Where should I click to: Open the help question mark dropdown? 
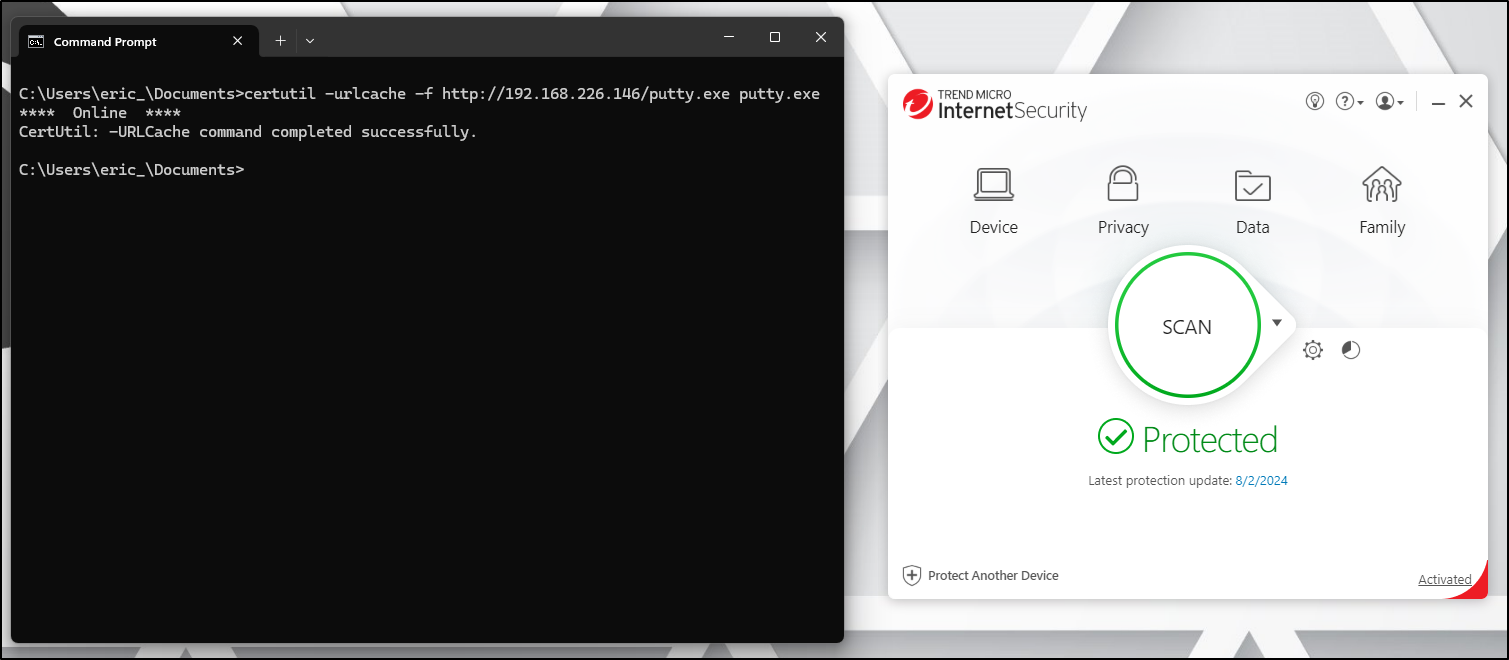(1349, 101)
